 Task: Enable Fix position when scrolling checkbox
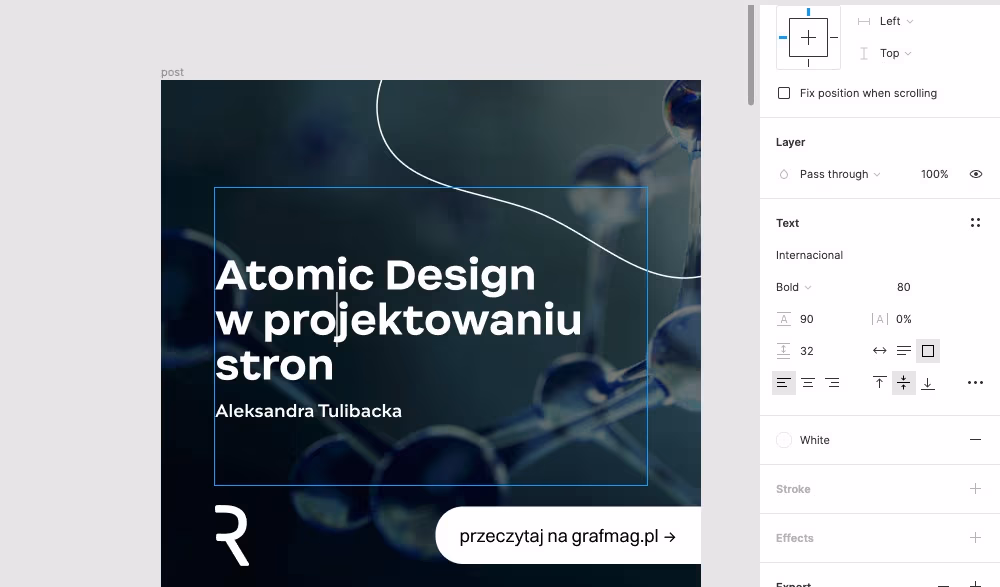pos(784,93)
